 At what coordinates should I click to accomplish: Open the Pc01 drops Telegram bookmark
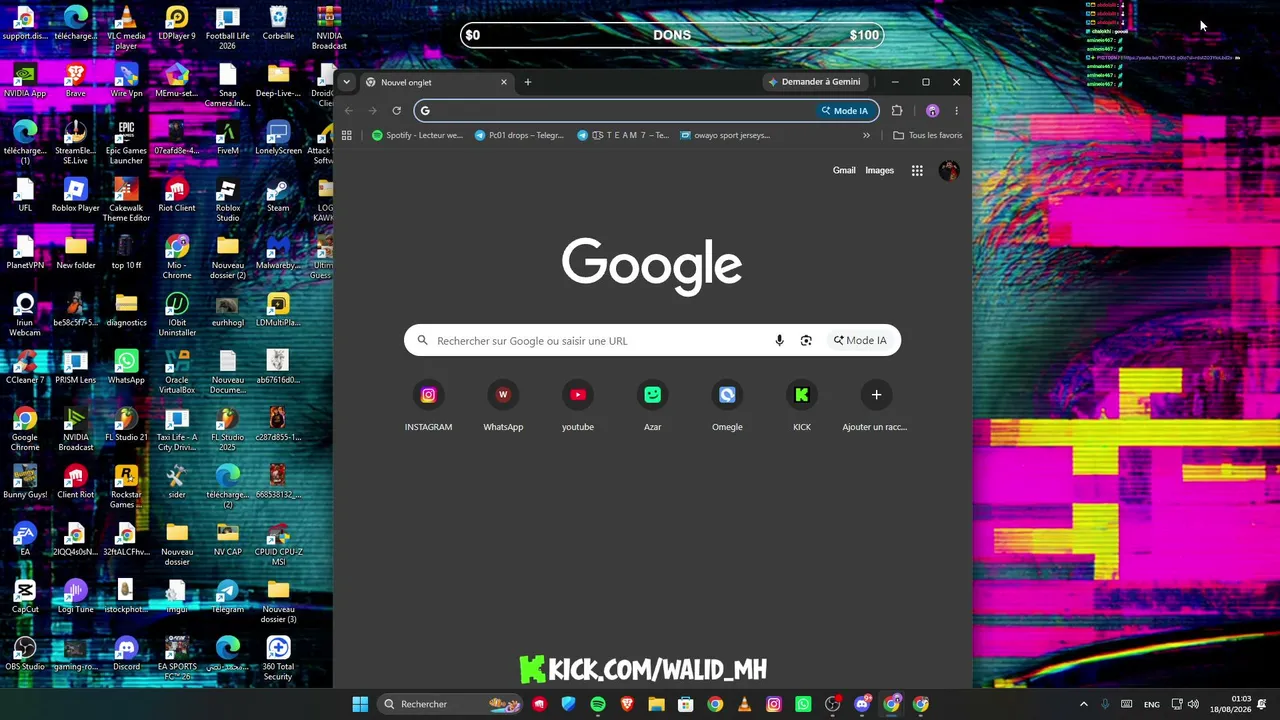pyautogui.click(x=519, y=135)
